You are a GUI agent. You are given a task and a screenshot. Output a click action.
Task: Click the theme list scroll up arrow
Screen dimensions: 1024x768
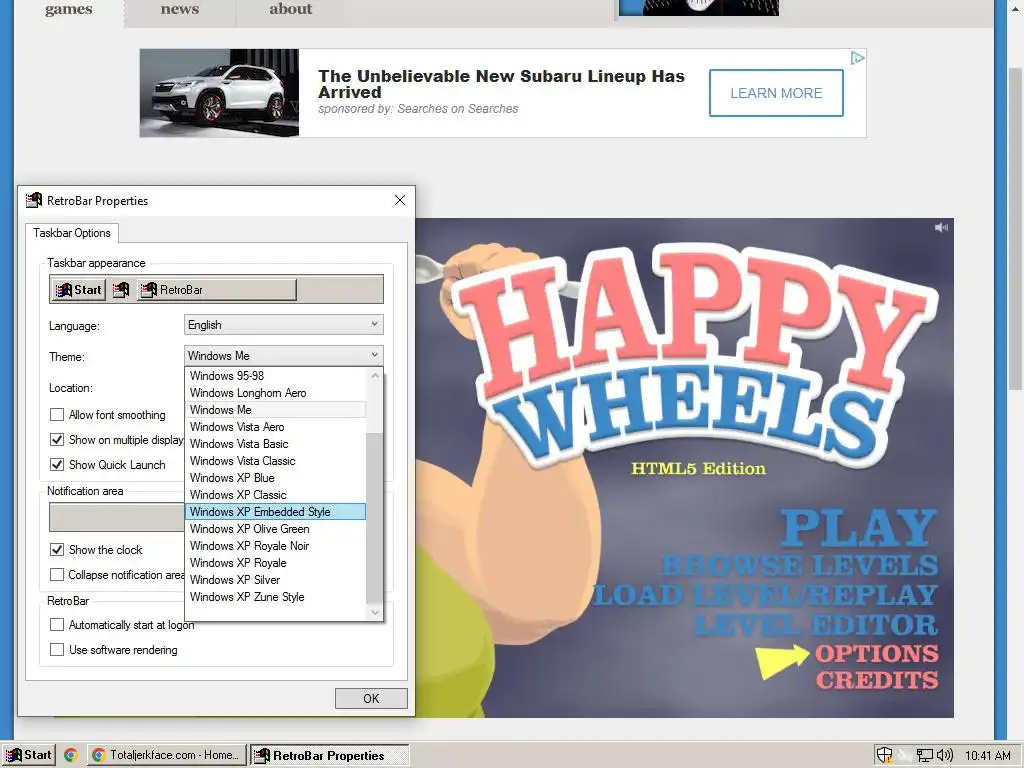[x=374, y=376]
